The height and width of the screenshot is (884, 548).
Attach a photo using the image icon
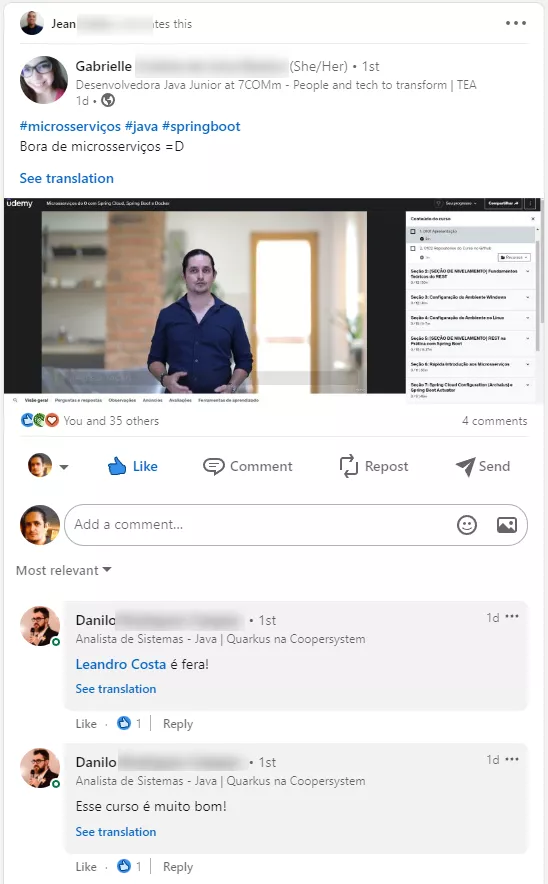(x=507, y=525)
